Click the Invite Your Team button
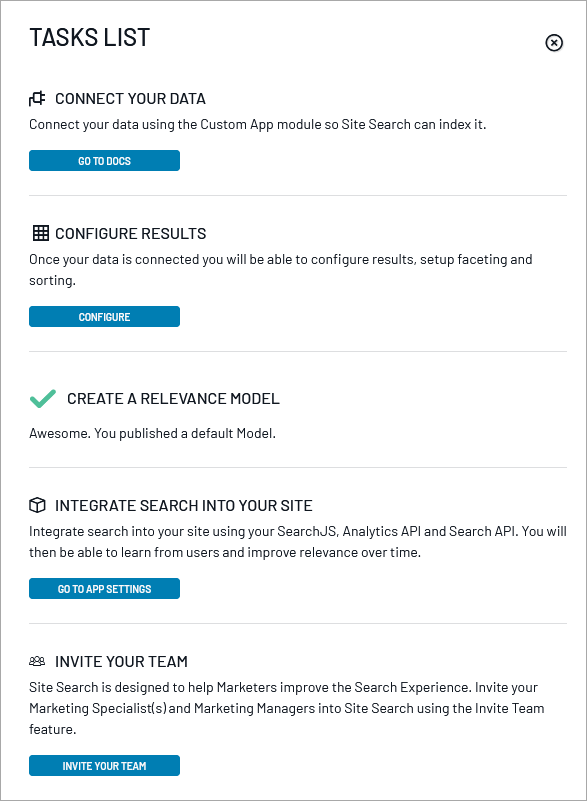The image size is (587, 801). pyautogui.click(x=104, y=765)
